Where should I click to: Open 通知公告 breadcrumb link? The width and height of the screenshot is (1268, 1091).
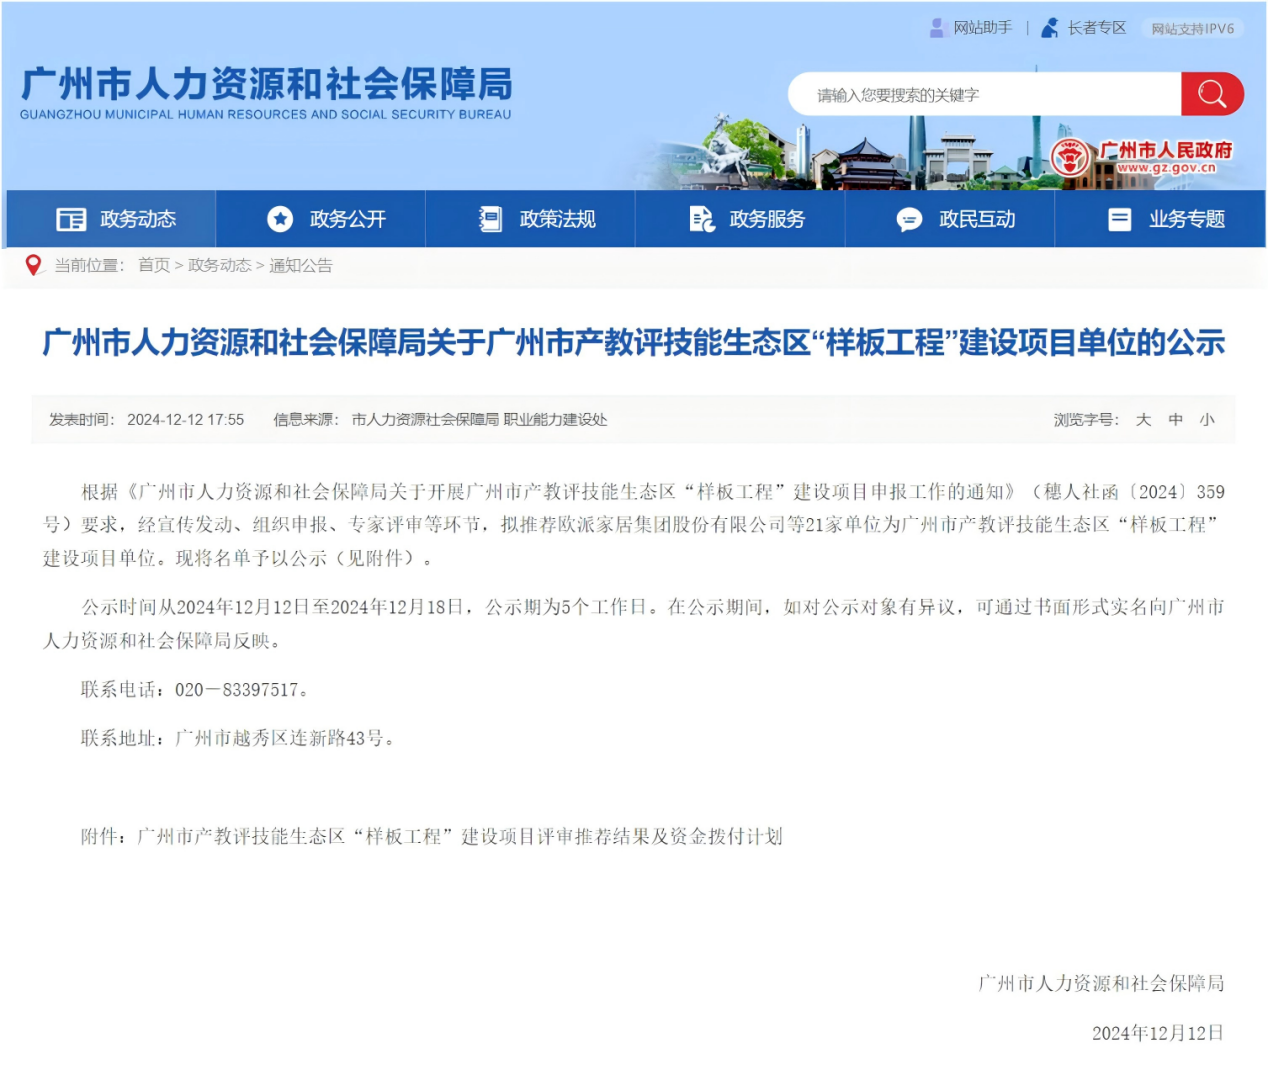coord(300,265)
